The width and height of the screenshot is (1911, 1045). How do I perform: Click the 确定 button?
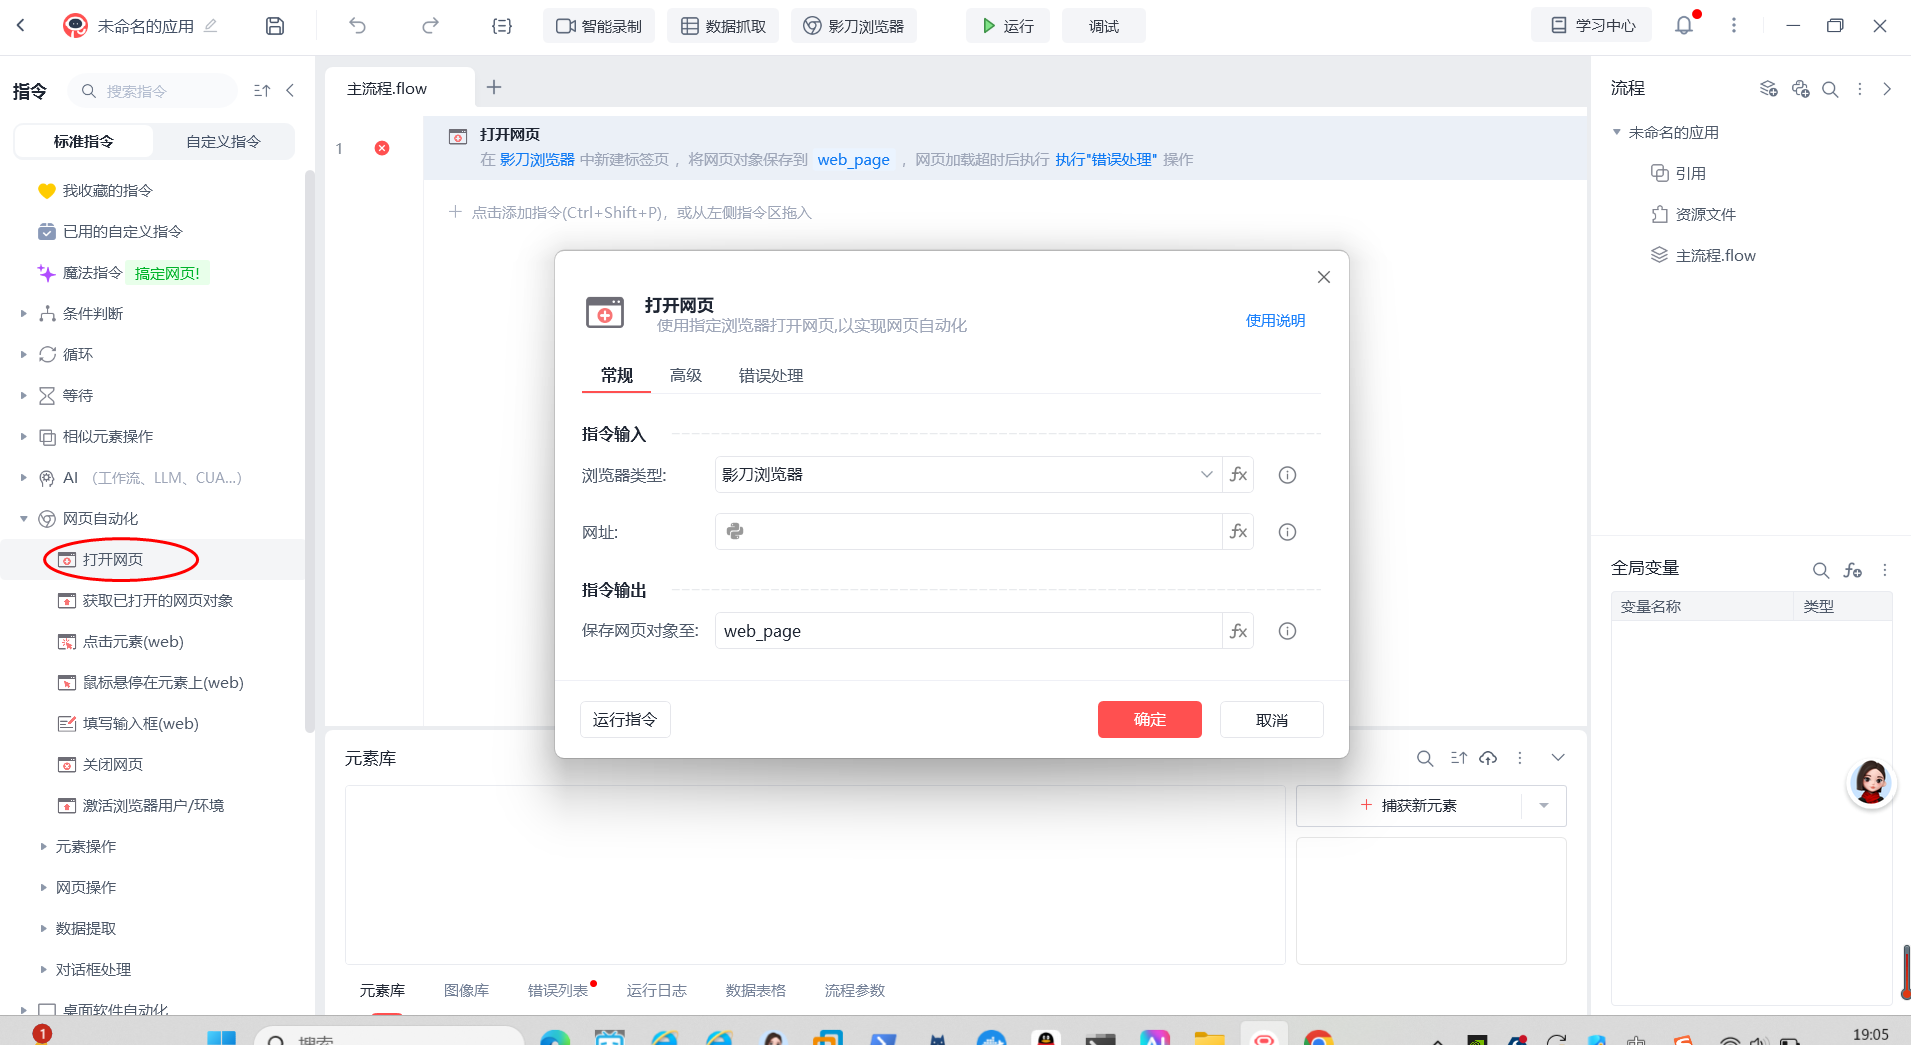pyautogui.click(x=1150, y=720)
